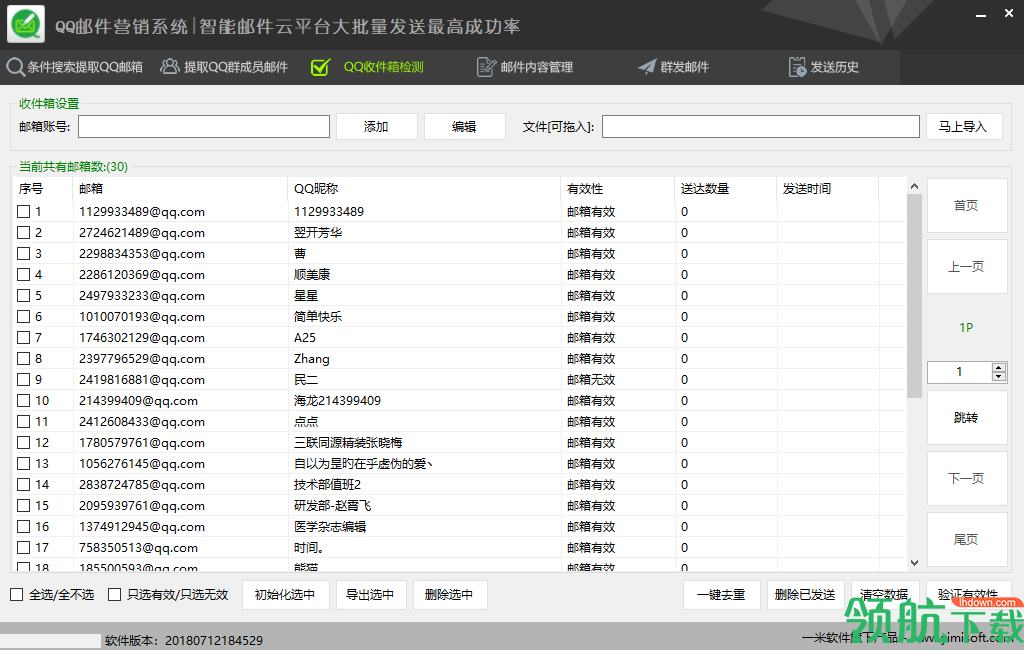
Task: Click the mail content edit icon
Action: tap(487, 67)
